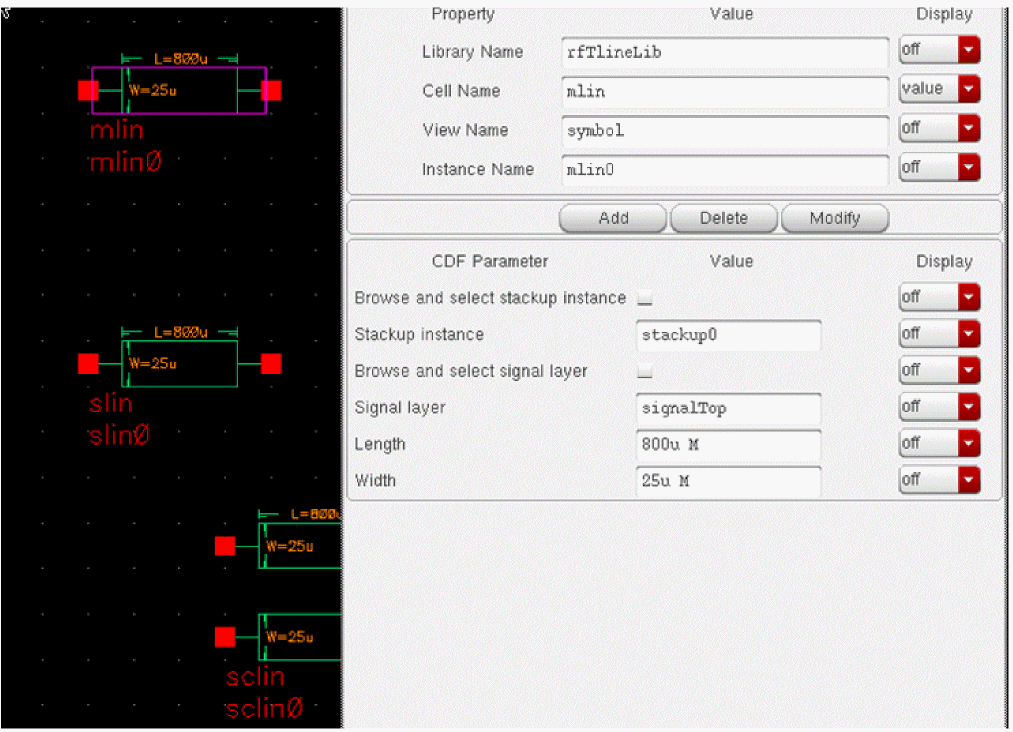The width and height of the screenshot is (1013, 732).
Task: Click the left red pin of slin0
Action: 88,364
